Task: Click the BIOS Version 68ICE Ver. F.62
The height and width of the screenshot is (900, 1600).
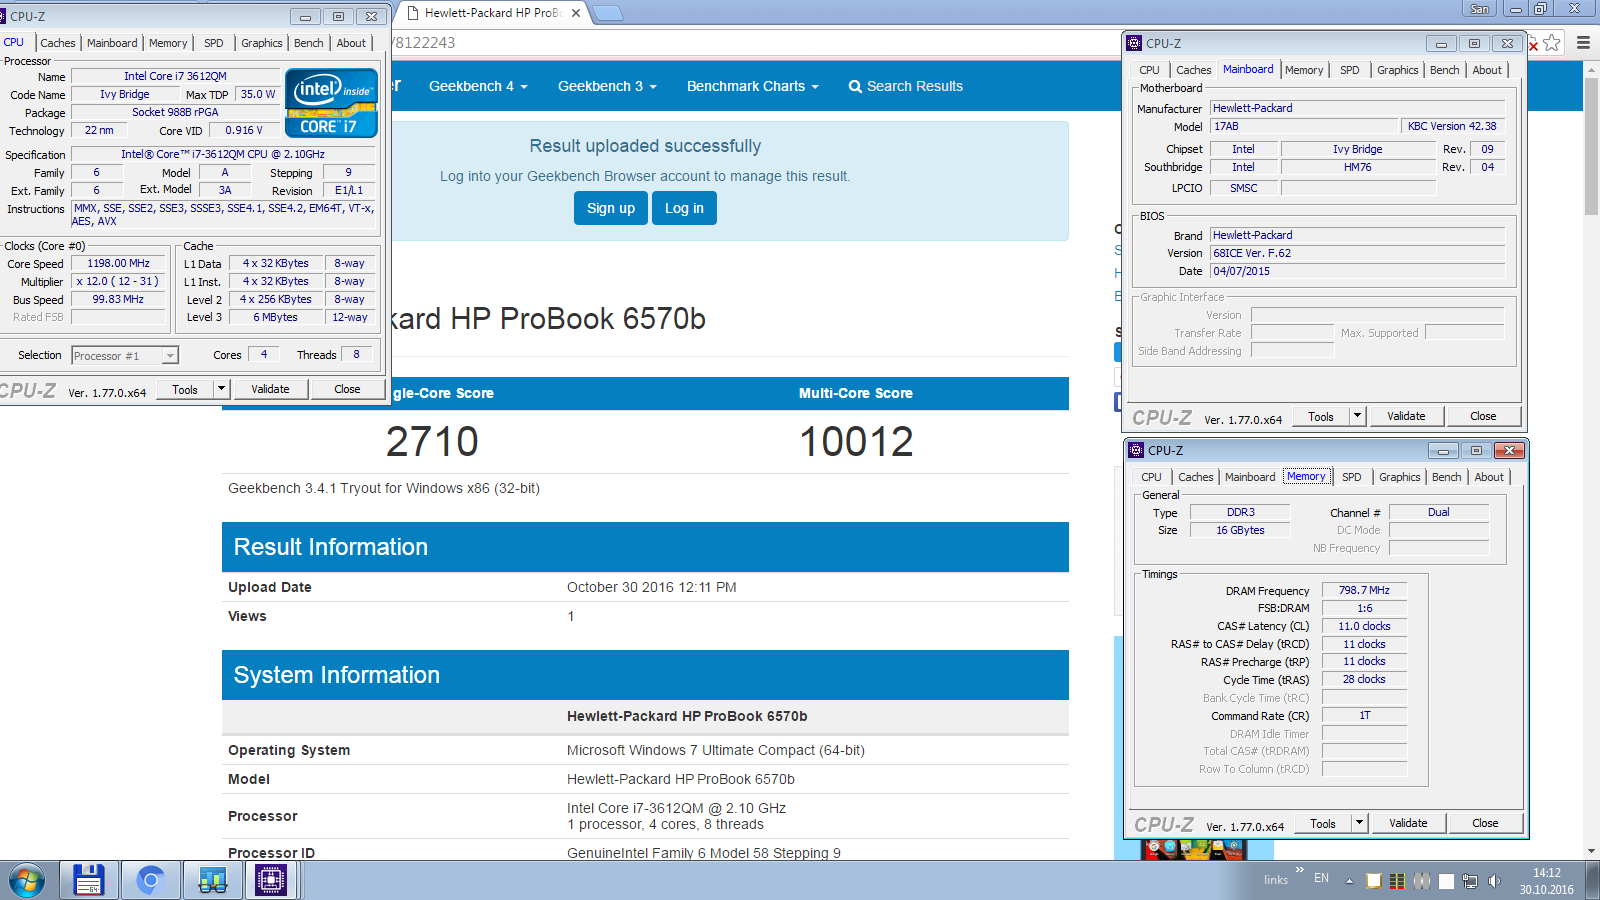Action: coord(1357,253)
